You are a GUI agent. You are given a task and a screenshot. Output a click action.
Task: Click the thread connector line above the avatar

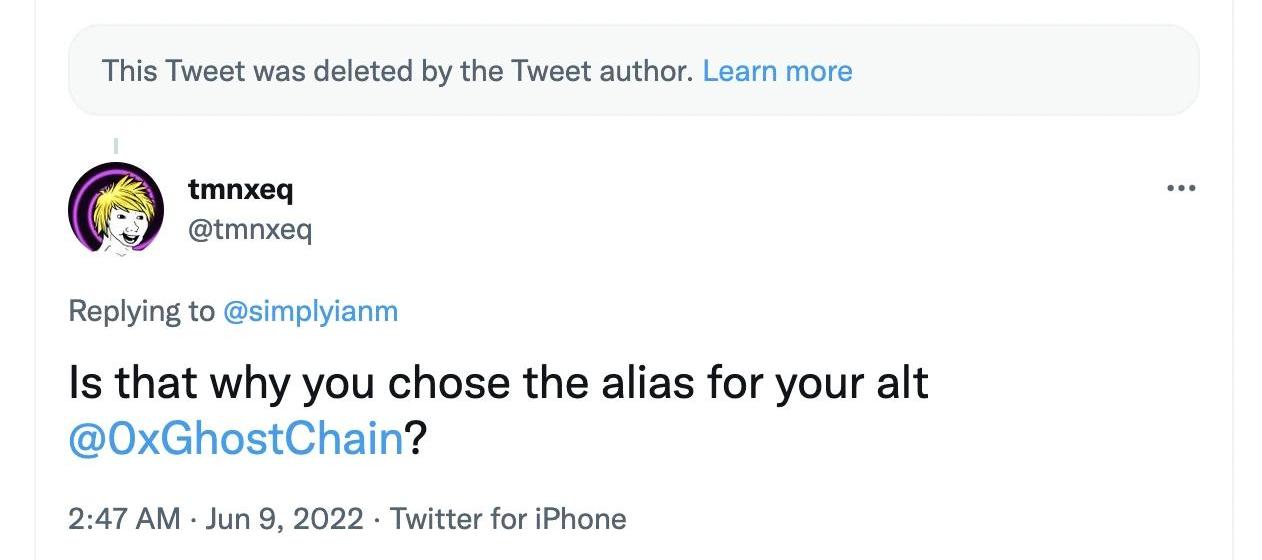(x=116, y=146)
